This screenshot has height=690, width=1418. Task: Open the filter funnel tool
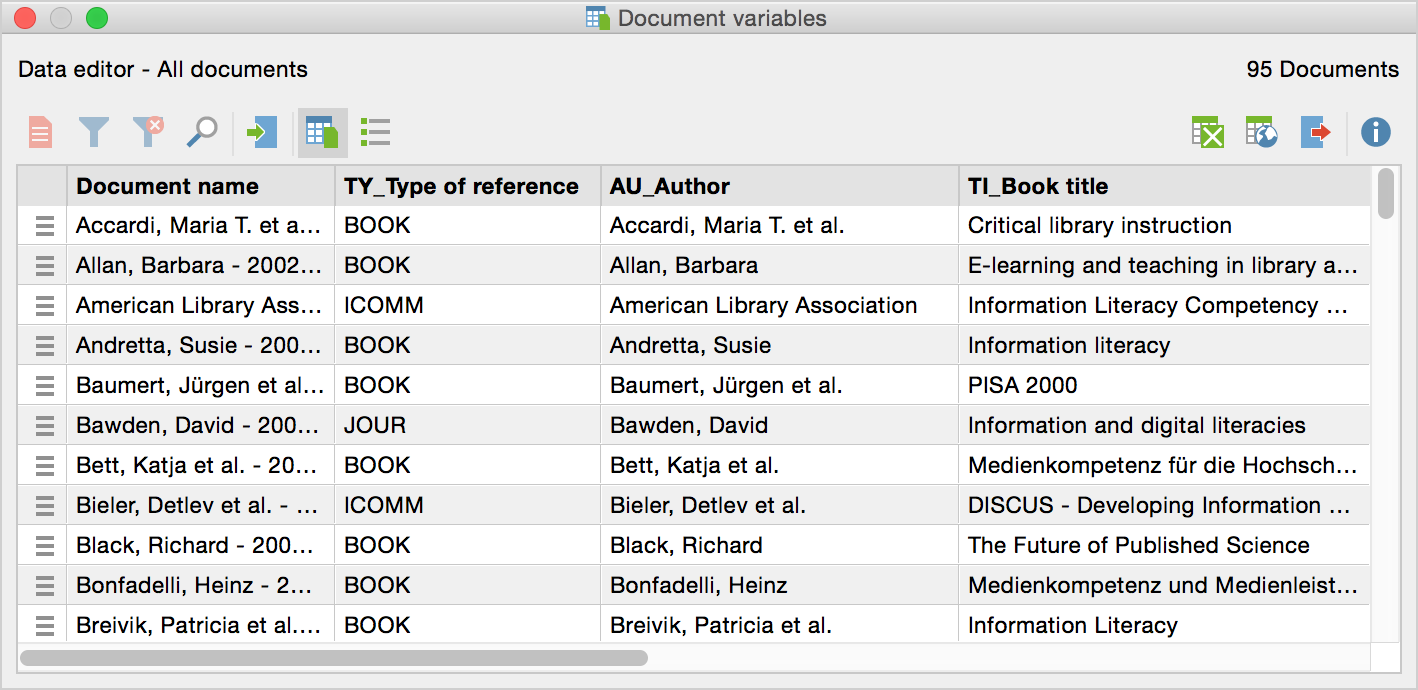coord(94,132)
